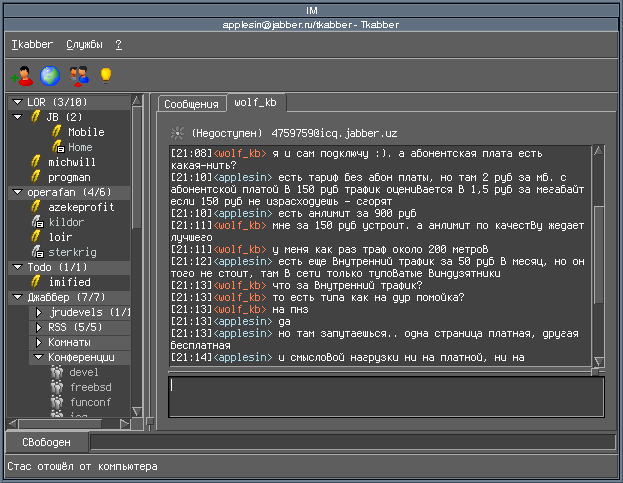Toggle showing offline users with the lightbulb icon

pyautogui.click(x=105, y=75)
